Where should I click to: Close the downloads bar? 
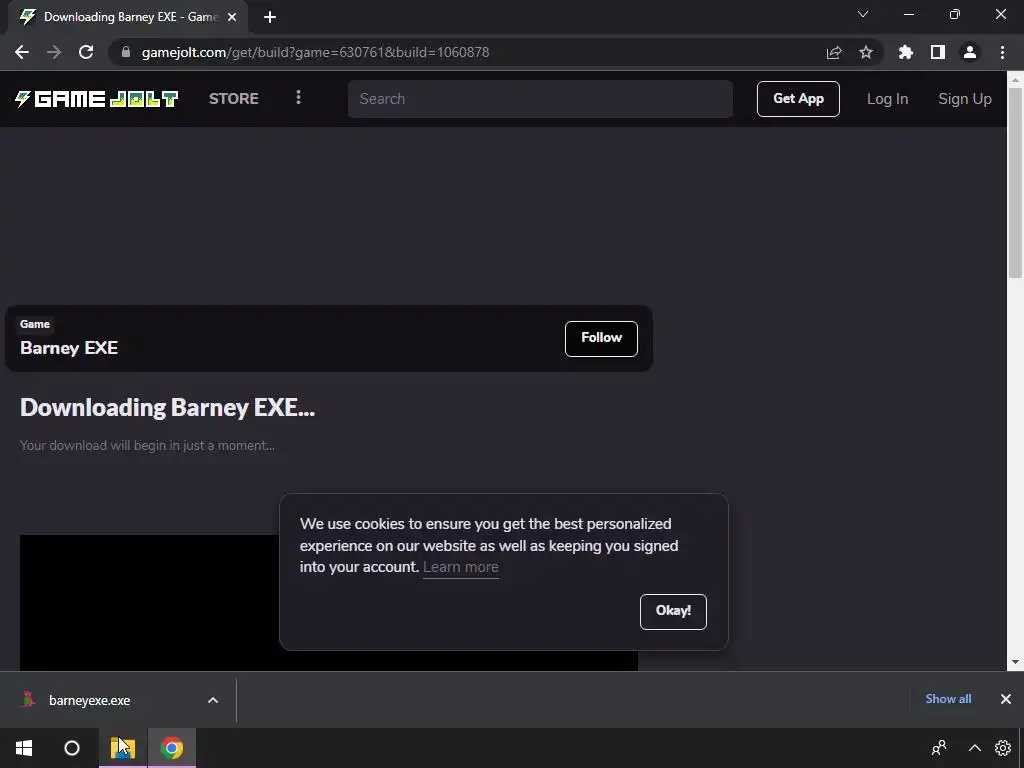coord(1006,699)
